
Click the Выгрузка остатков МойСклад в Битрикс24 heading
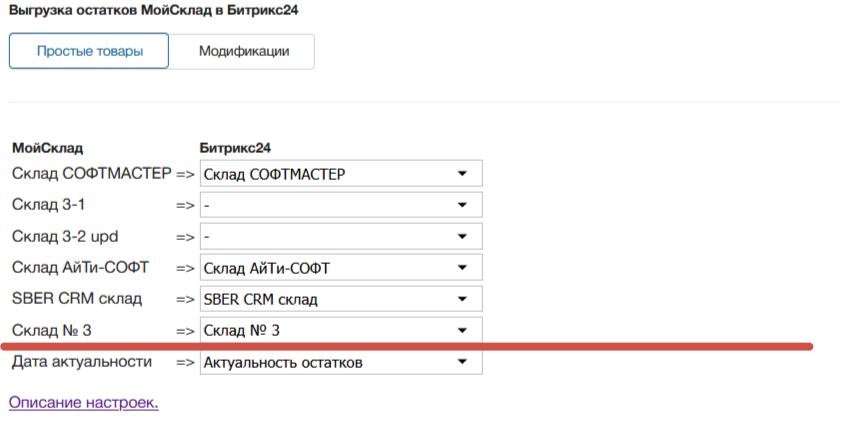coord(154,10)
